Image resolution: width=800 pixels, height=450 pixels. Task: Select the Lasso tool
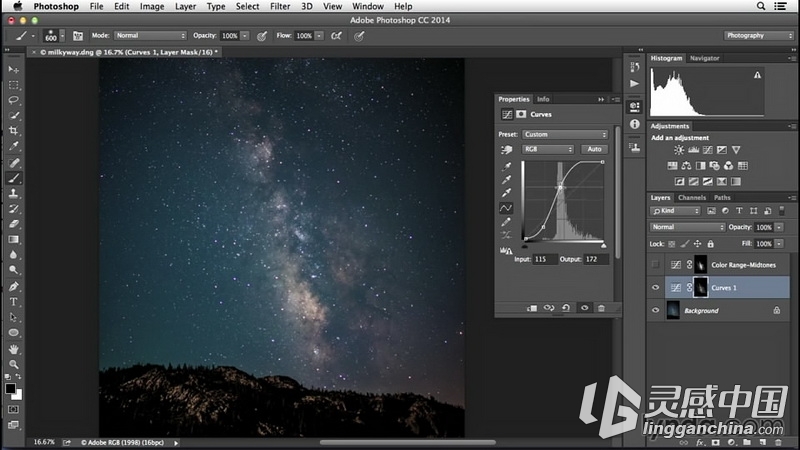(x=14, y=100)
